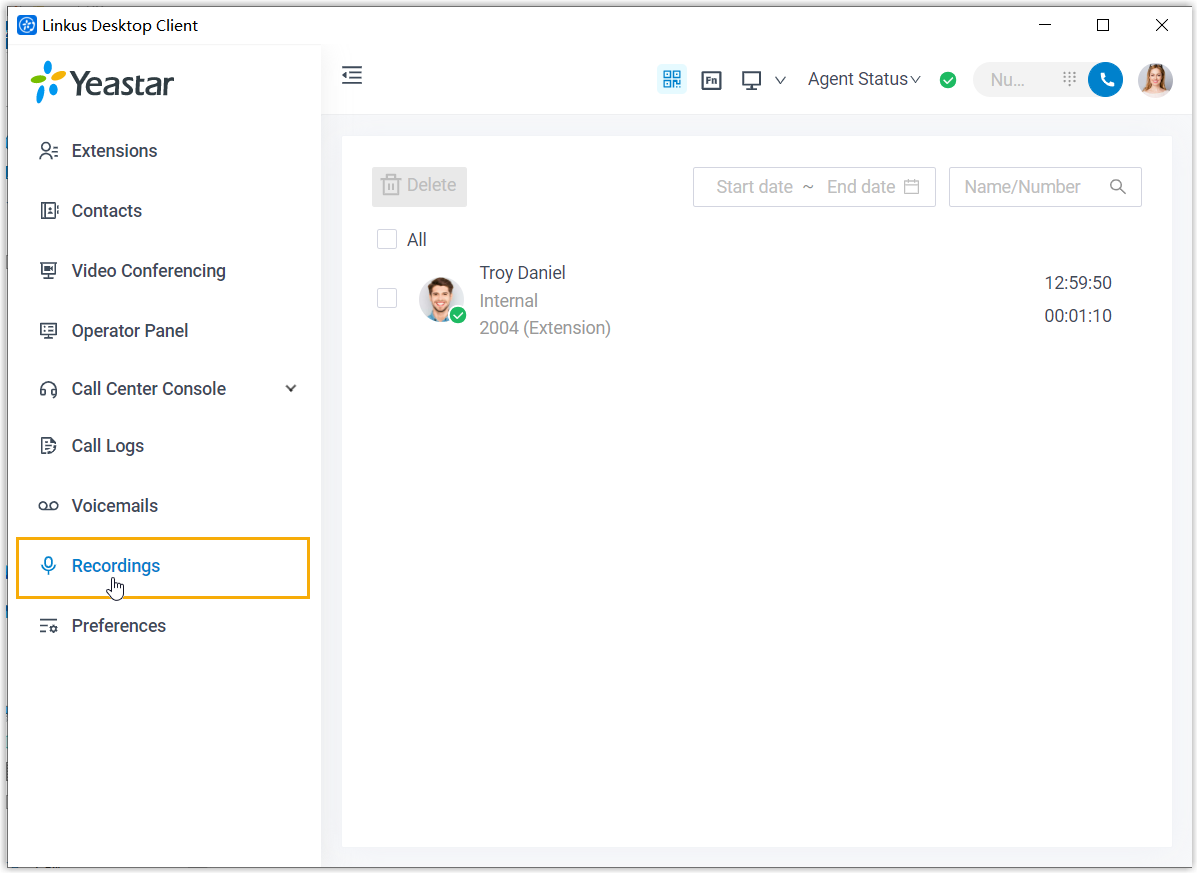Close the Linkus Desktop Client window
The width and height of the screenshot is (1198, 874).
click(1162, 25)
